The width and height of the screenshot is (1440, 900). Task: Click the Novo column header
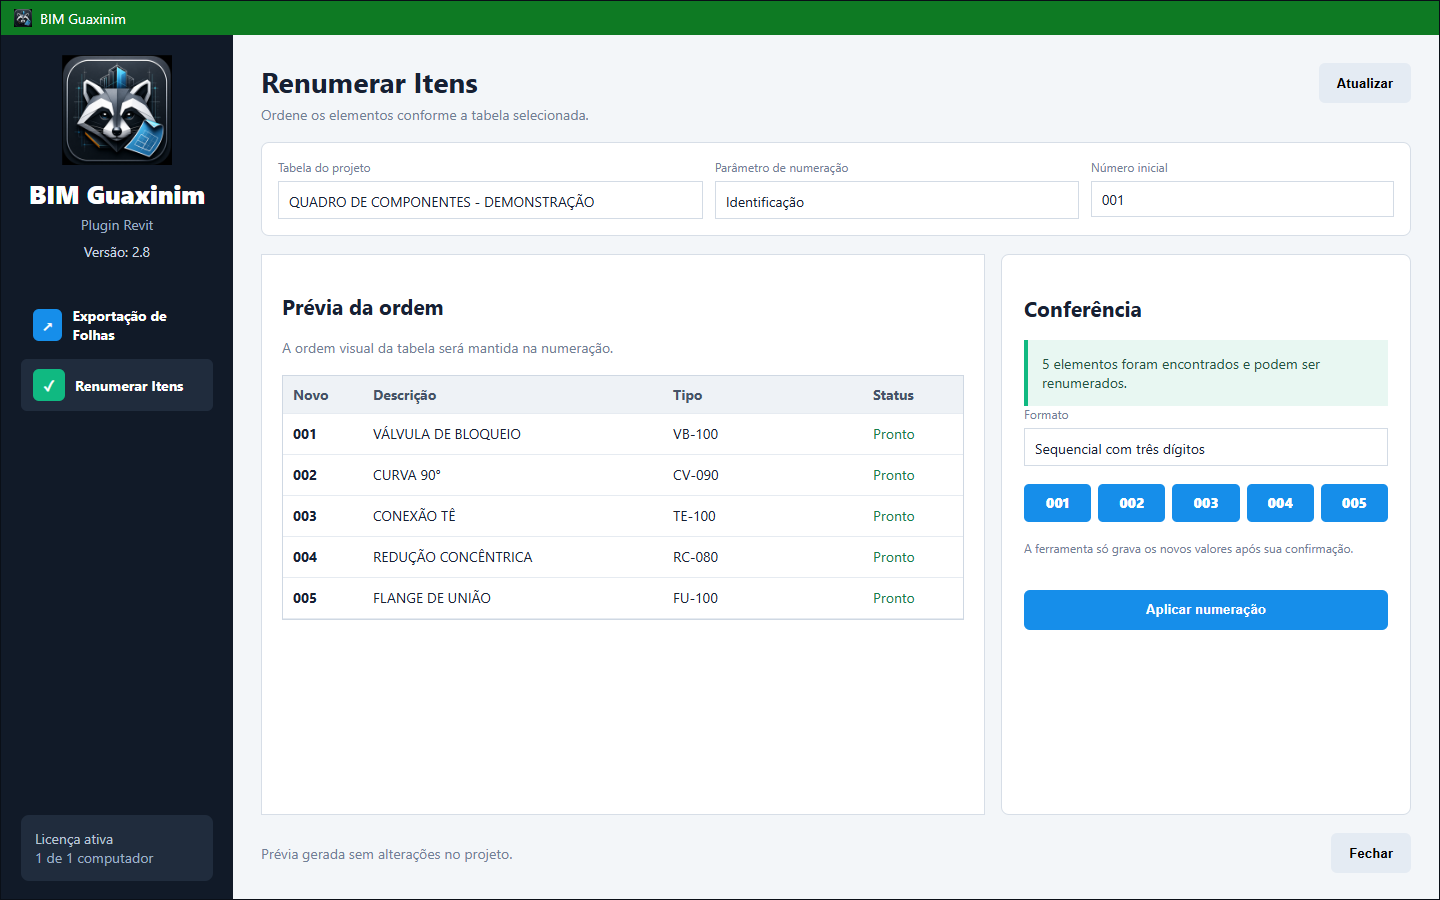point(311,395)
